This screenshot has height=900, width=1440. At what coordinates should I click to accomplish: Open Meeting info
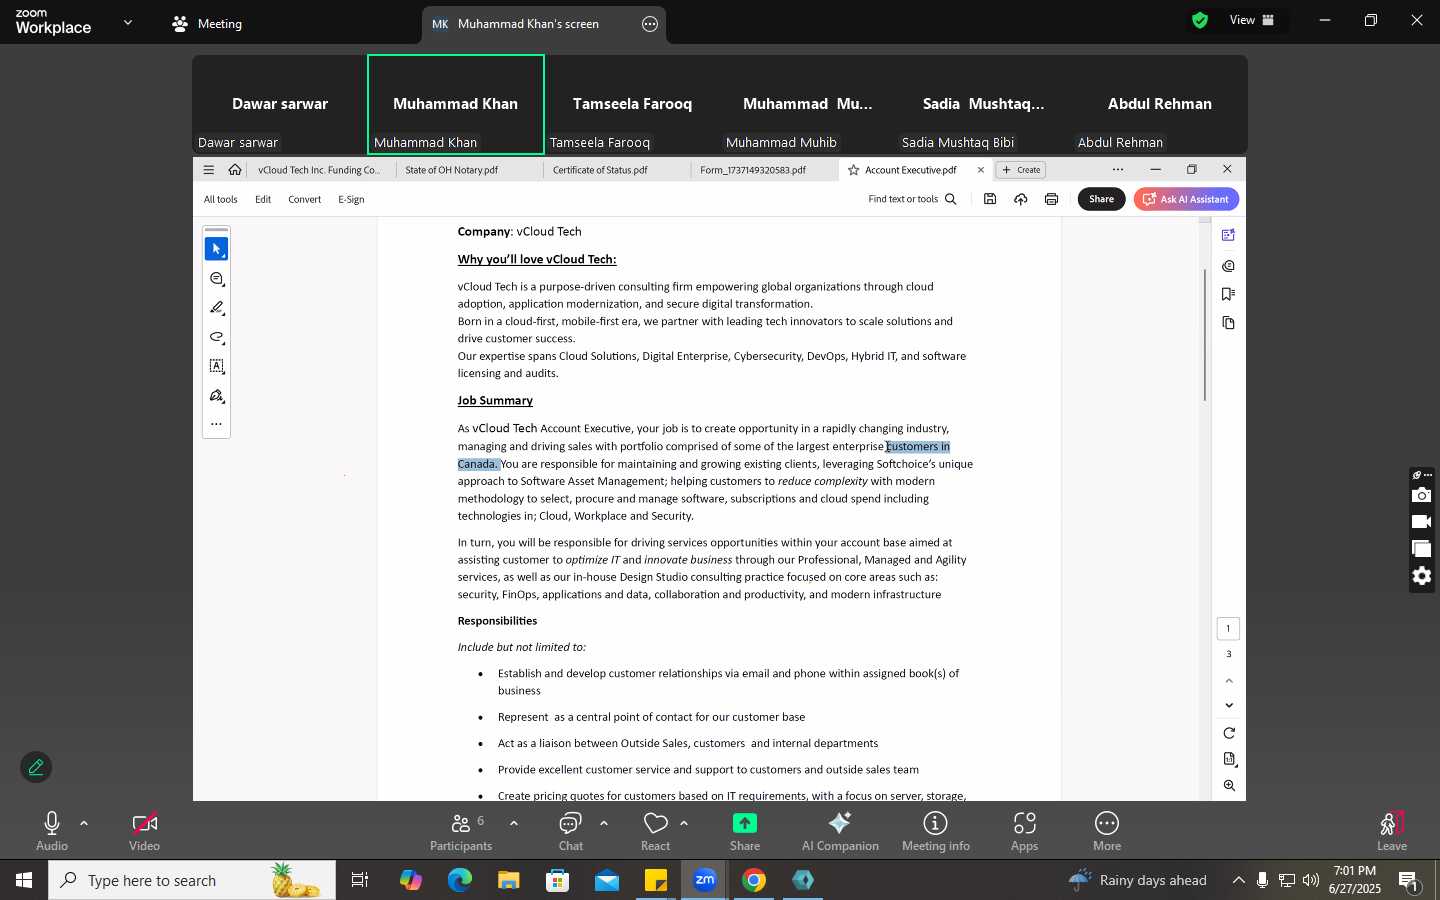point(936,831)
